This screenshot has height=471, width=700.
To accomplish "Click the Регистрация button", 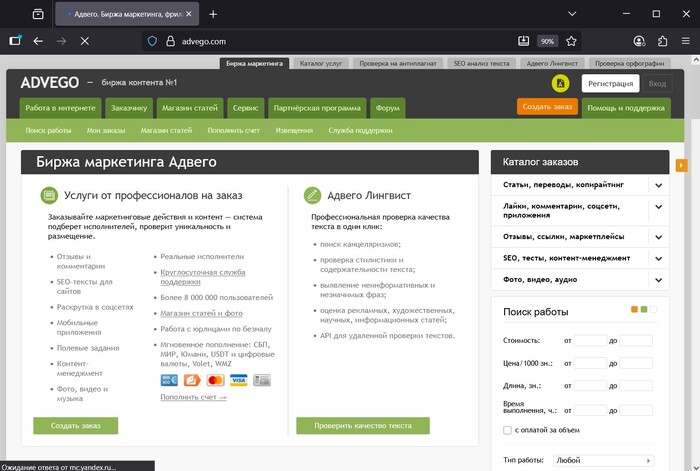I will 610,83.
